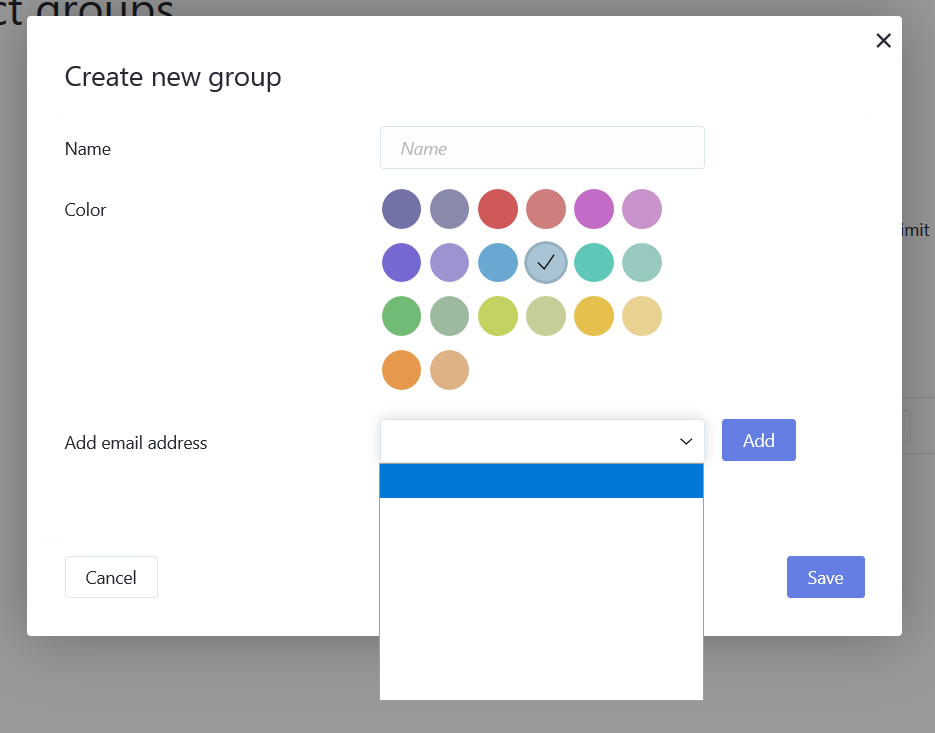This screenshot has height=733, width=935.
Task: Click inside the Name input field
Action: pos(542,147)
